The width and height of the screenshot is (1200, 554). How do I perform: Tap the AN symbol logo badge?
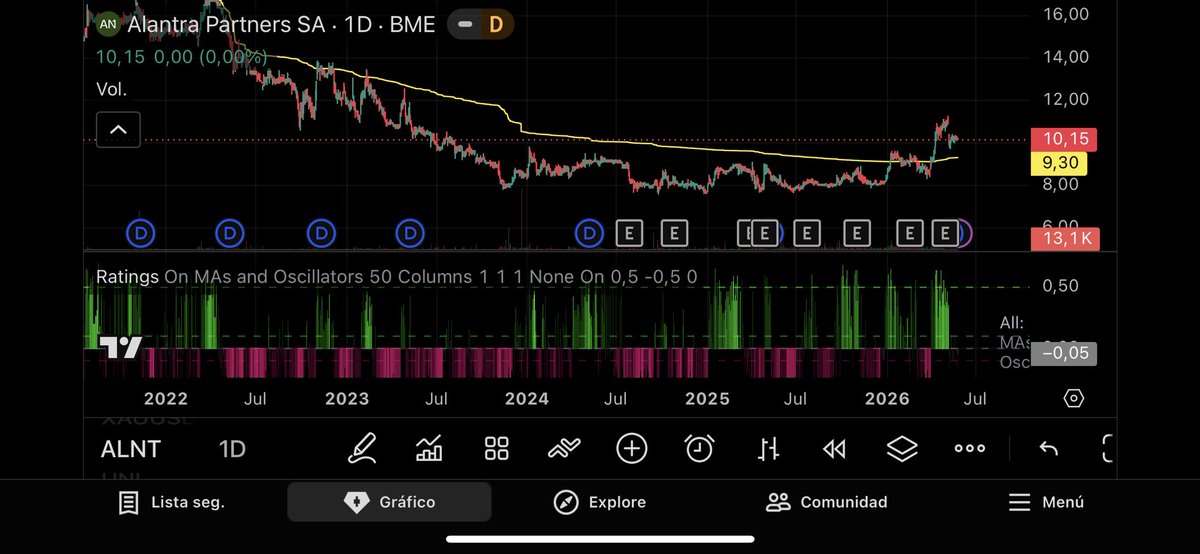point(107,24)
